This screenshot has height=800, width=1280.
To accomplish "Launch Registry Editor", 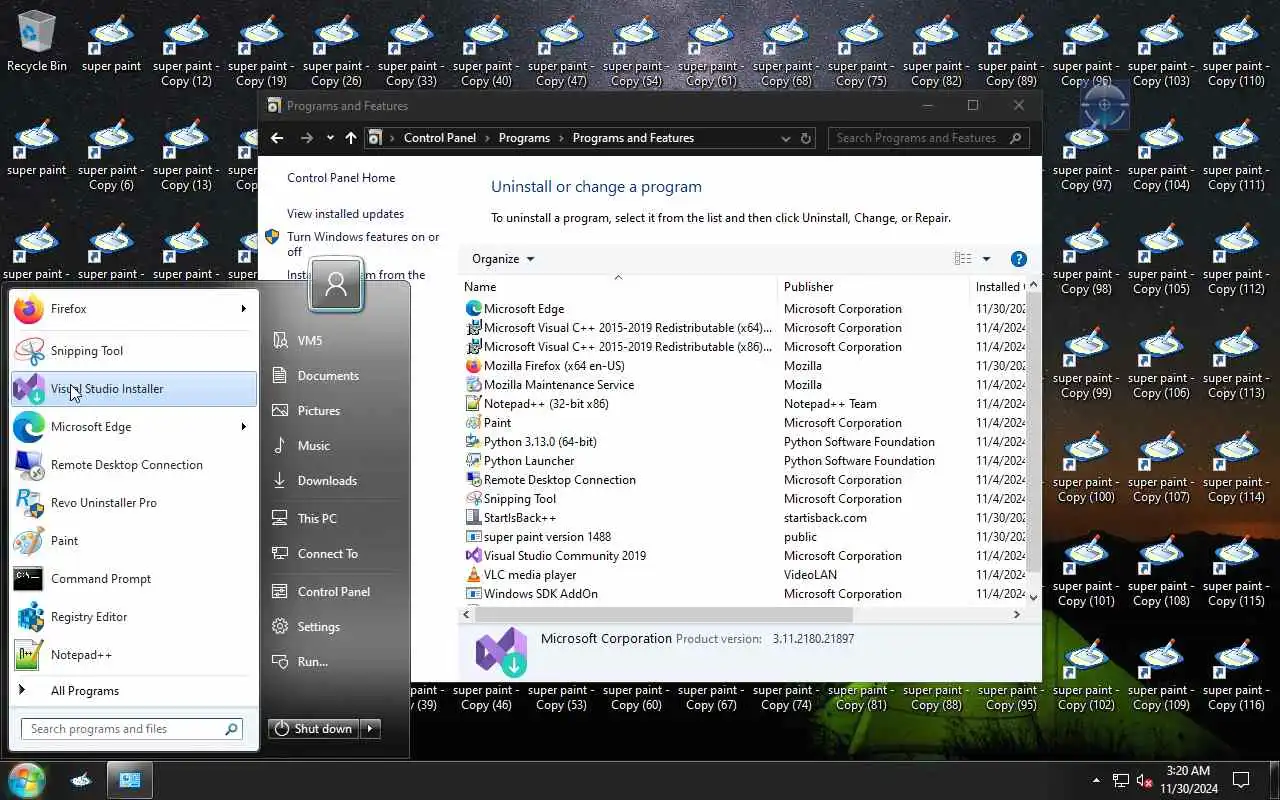I will click(134, 617).
